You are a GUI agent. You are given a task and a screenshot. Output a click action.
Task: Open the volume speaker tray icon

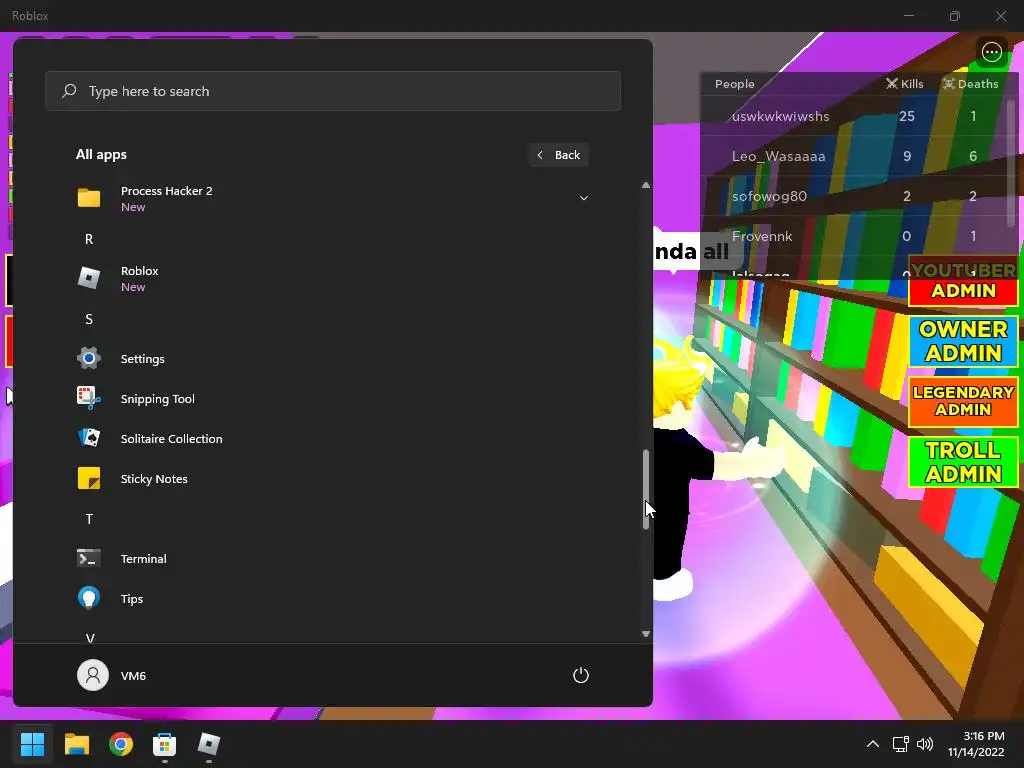925,744
